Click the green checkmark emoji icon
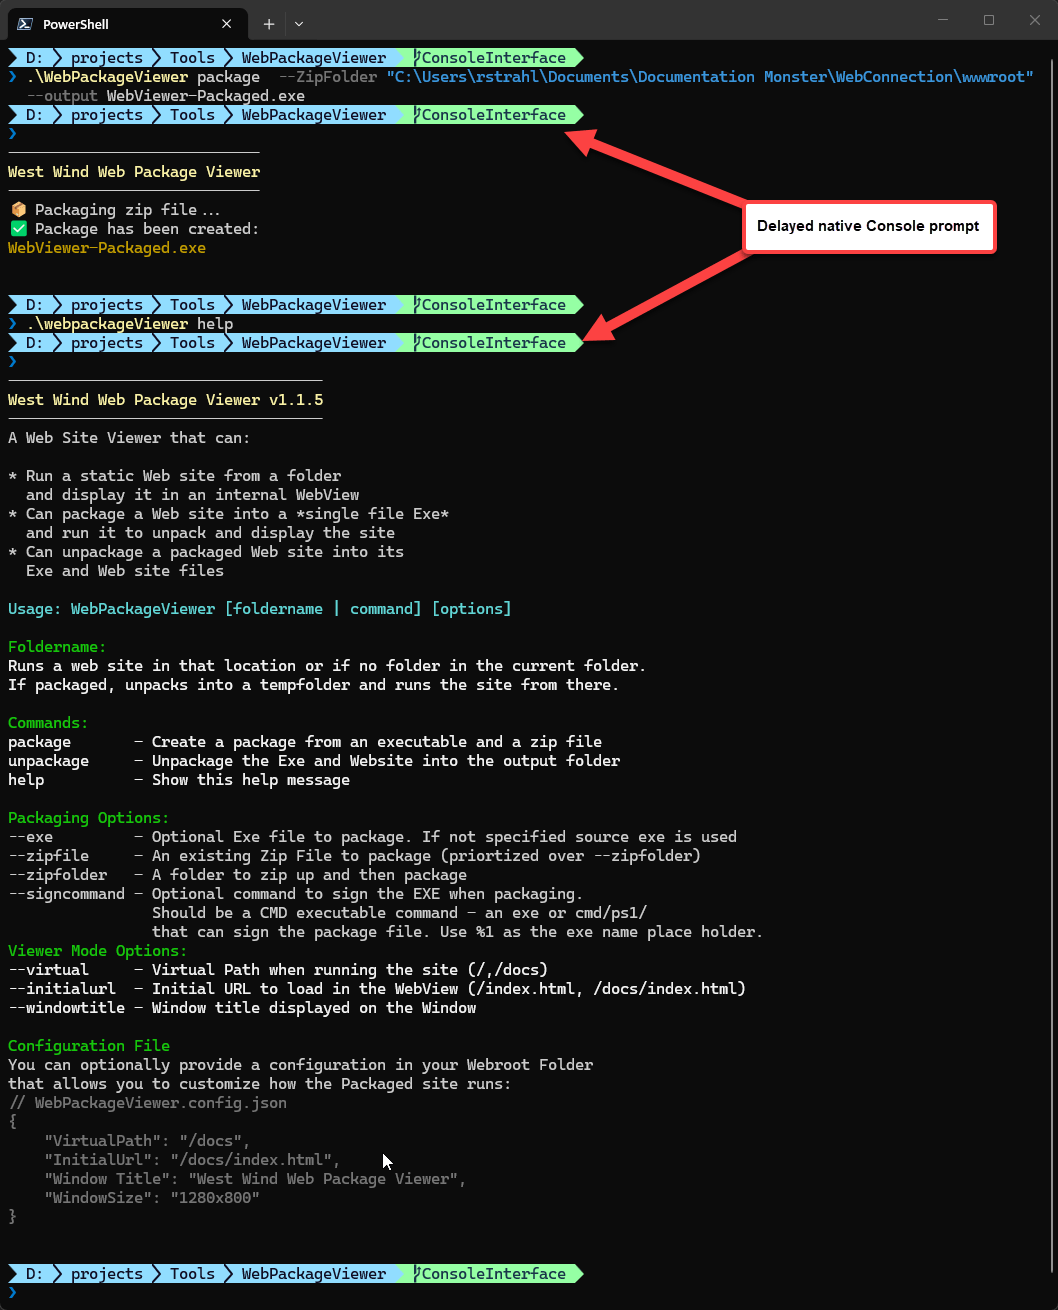This screenshot has width=1058, height=1310. (x=17, y=229)
